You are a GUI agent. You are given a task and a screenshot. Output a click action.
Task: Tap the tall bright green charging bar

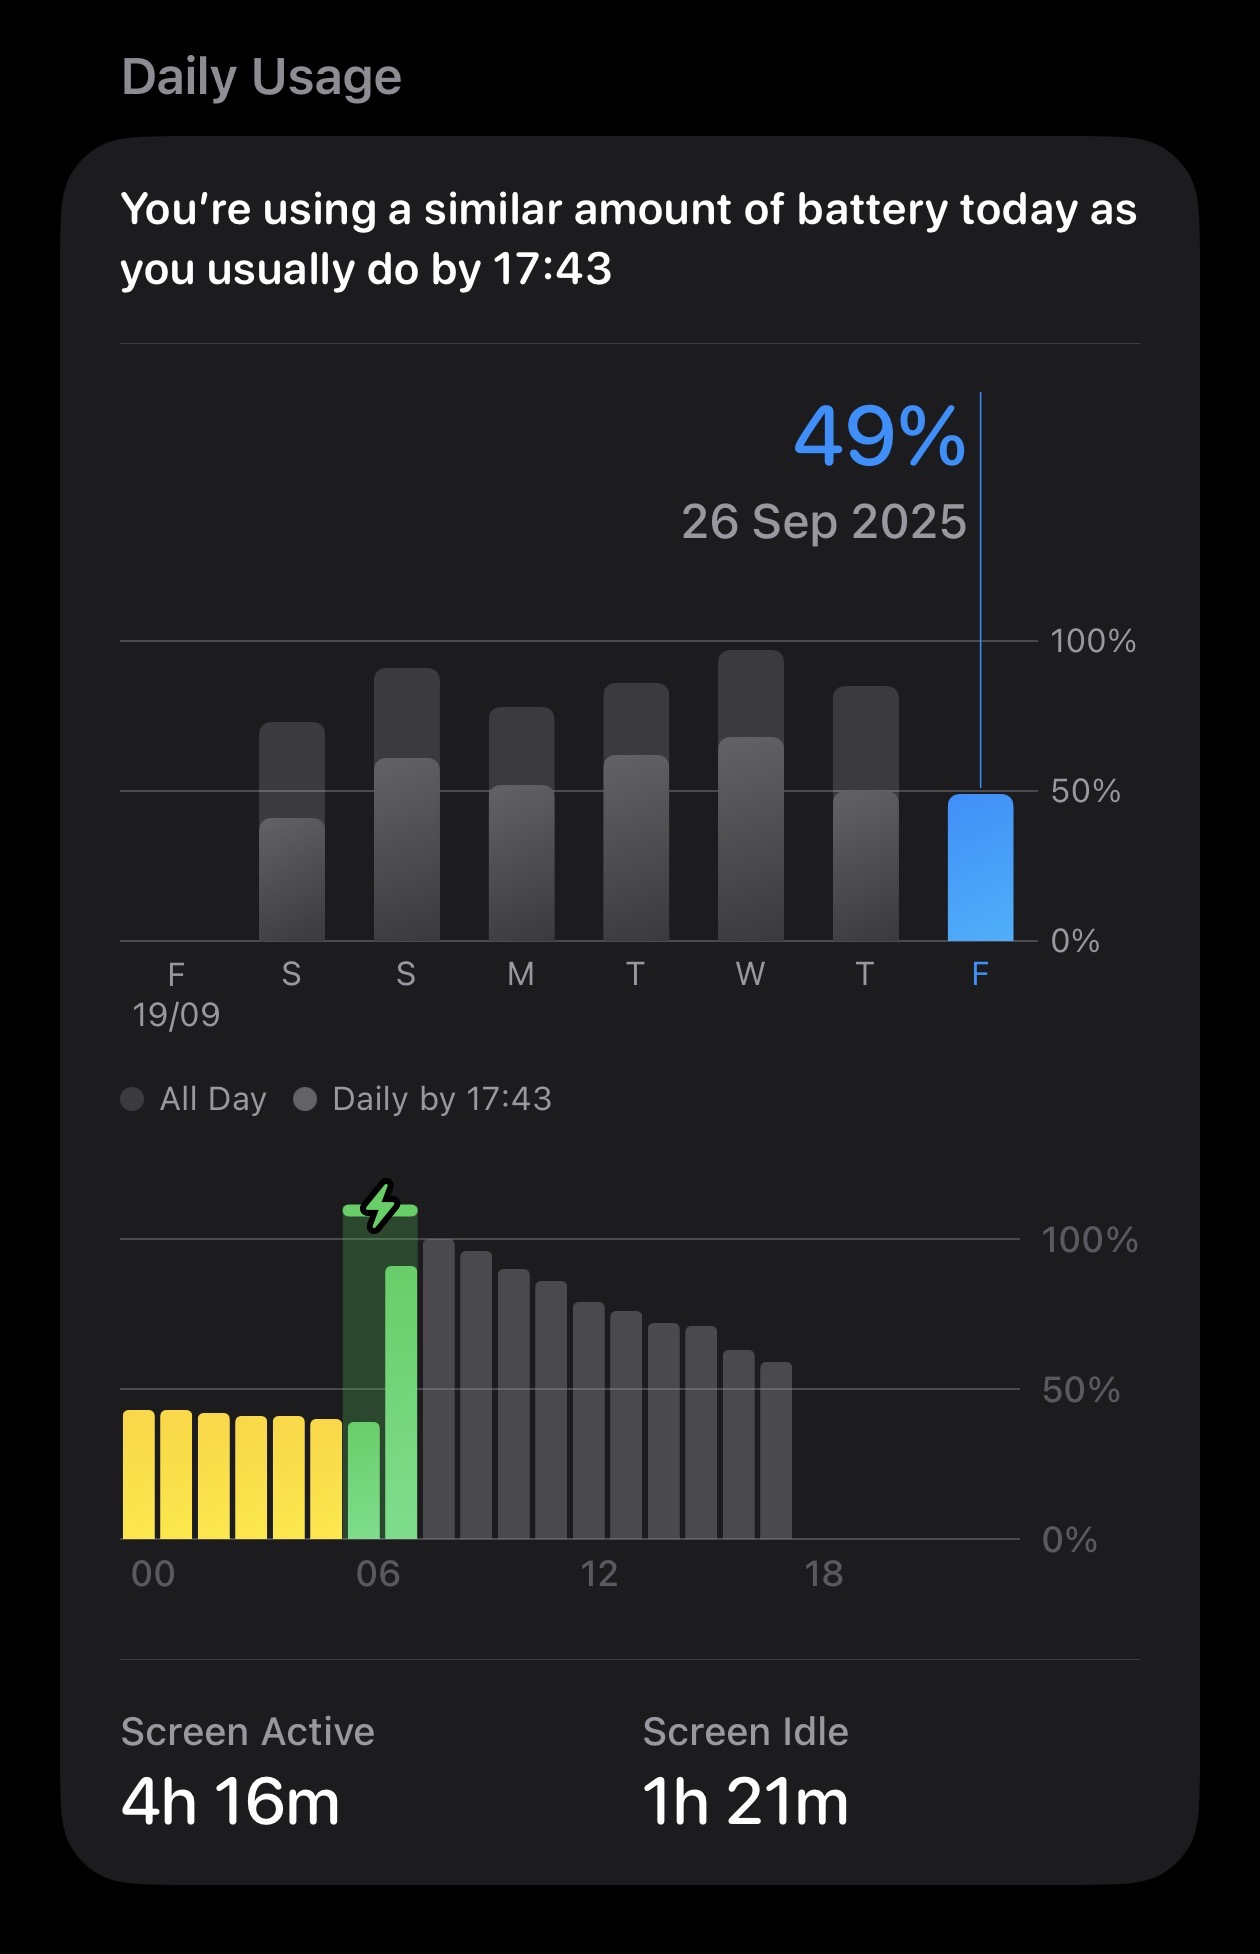coord(401,1400)
